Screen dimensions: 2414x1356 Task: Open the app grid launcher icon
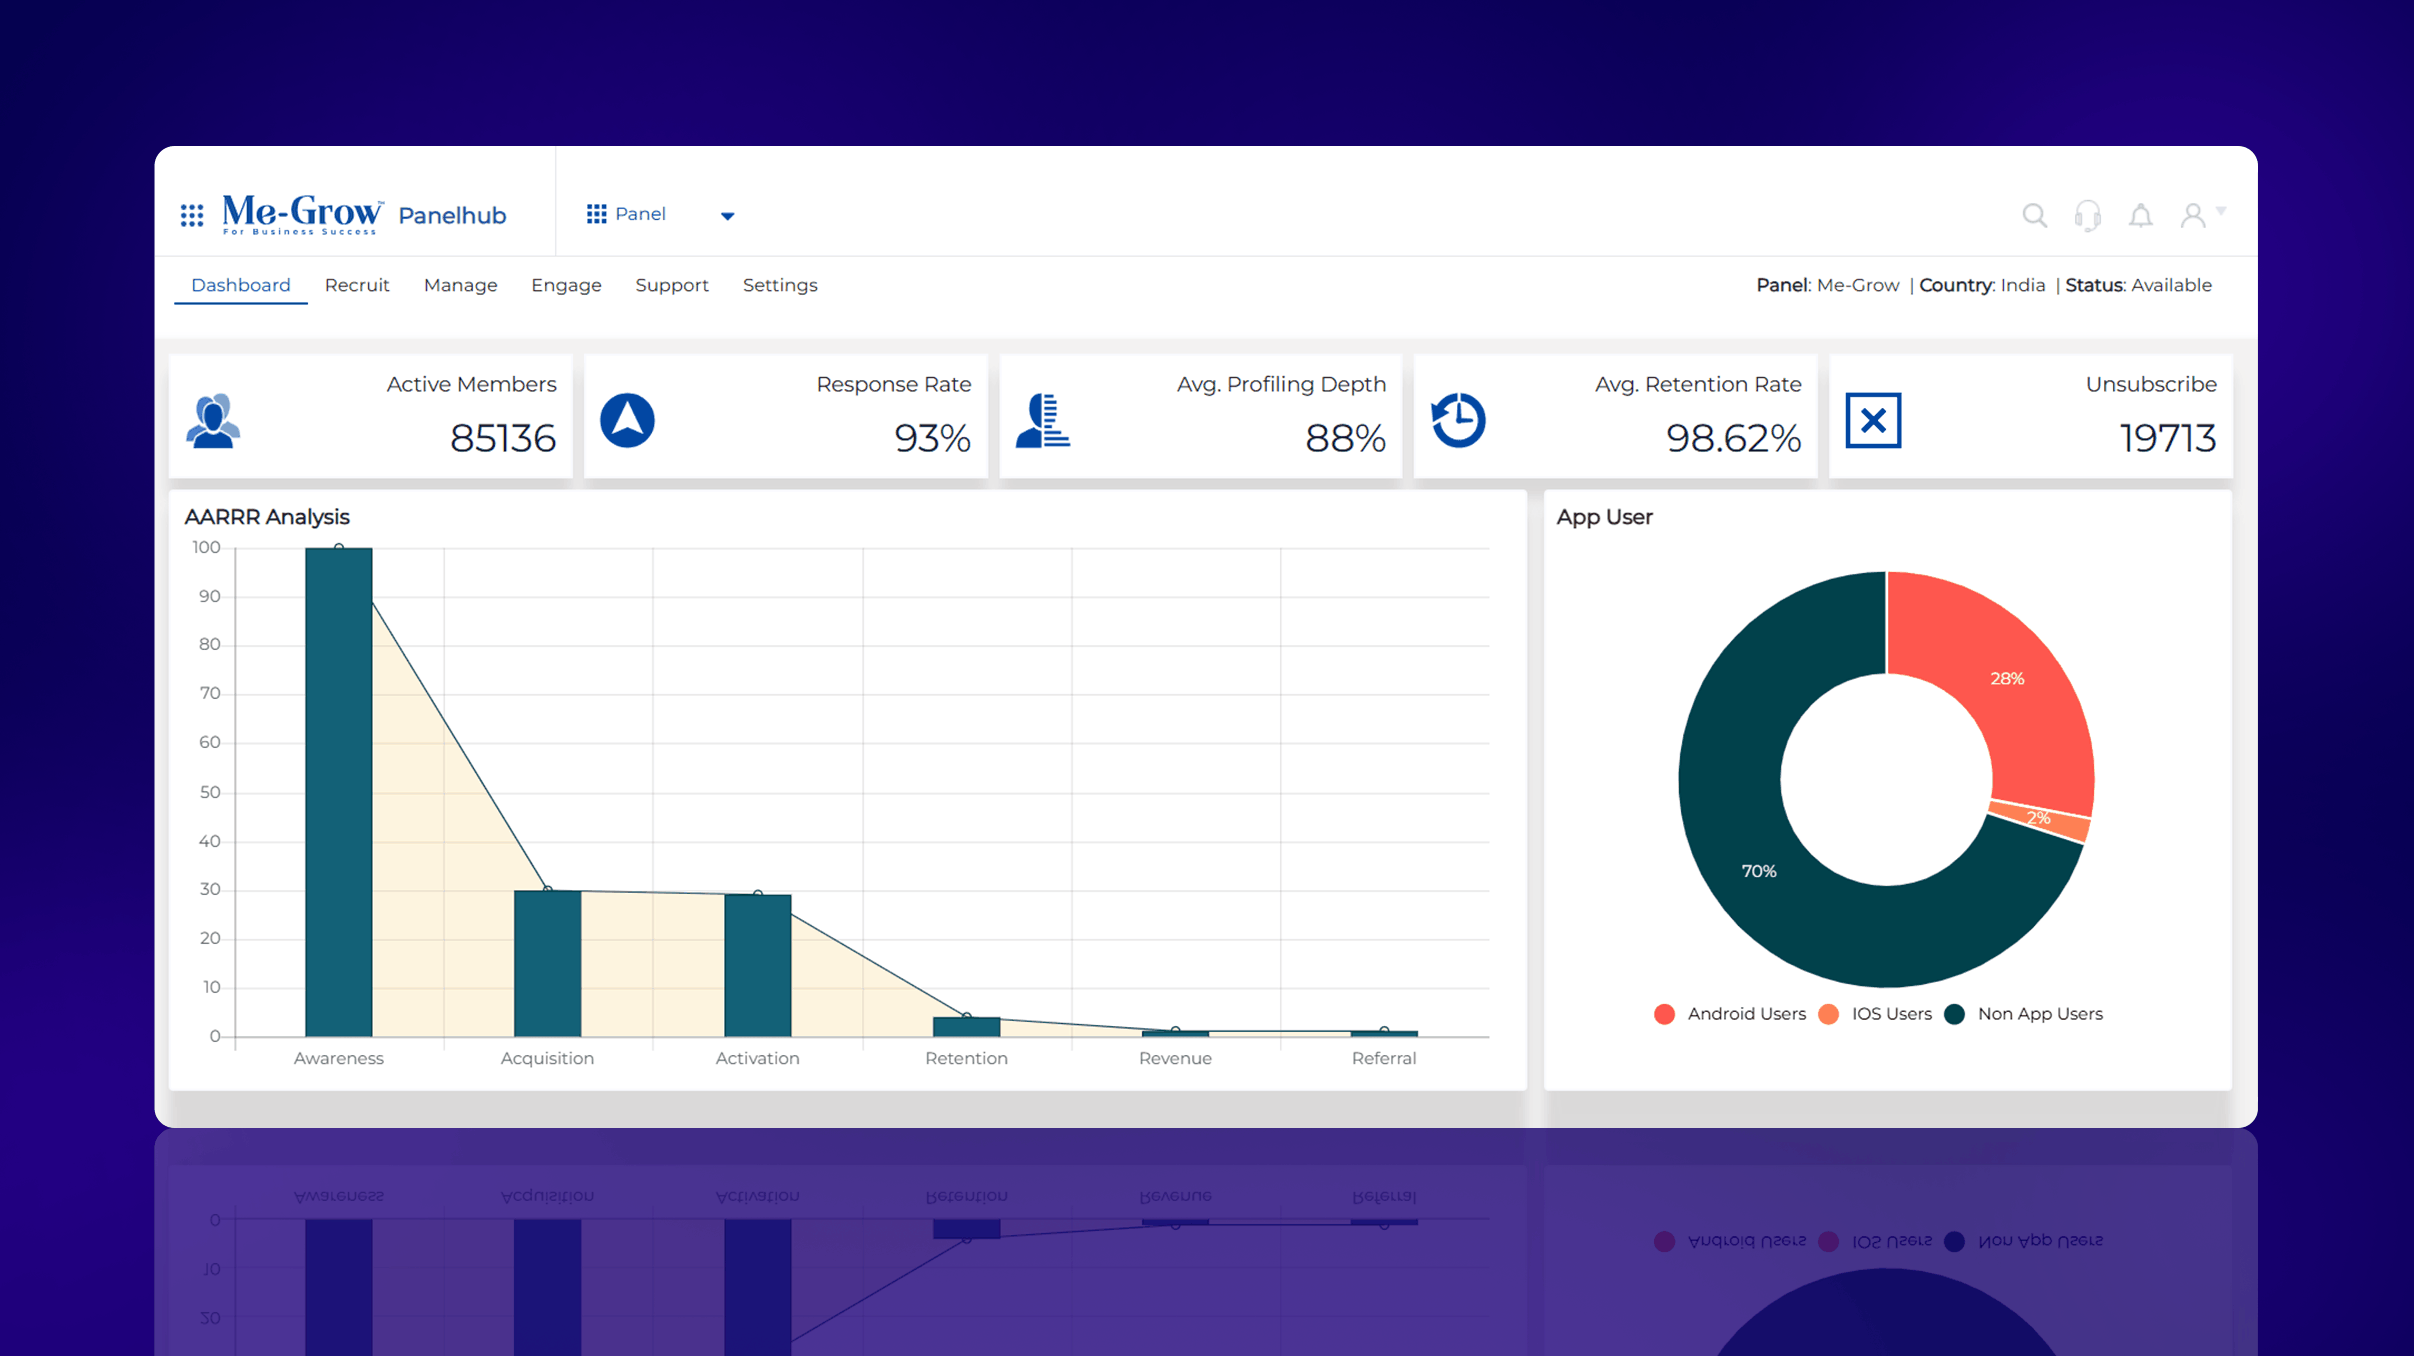(192, 215)
